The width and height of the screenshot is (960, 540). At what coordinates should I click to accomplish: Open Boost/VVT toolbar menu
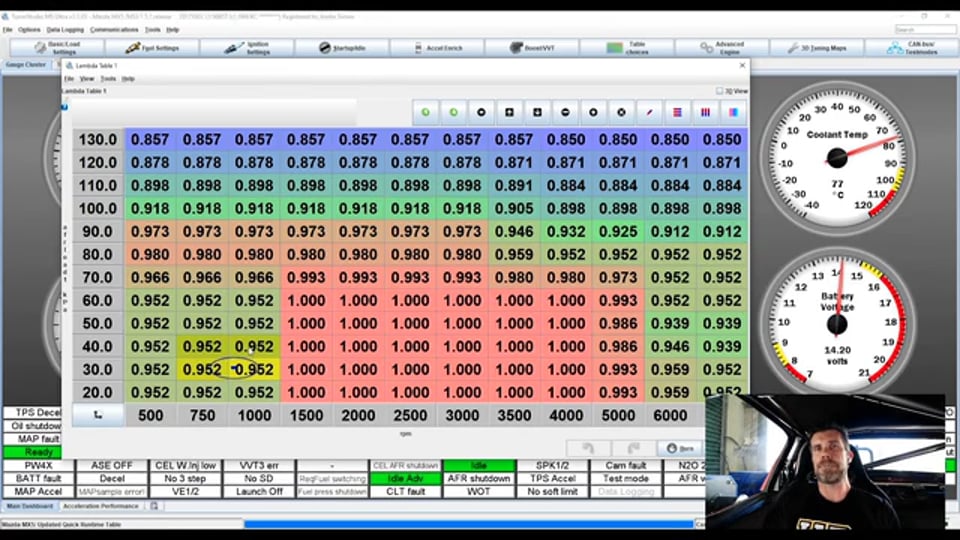(x=531, y=48)
